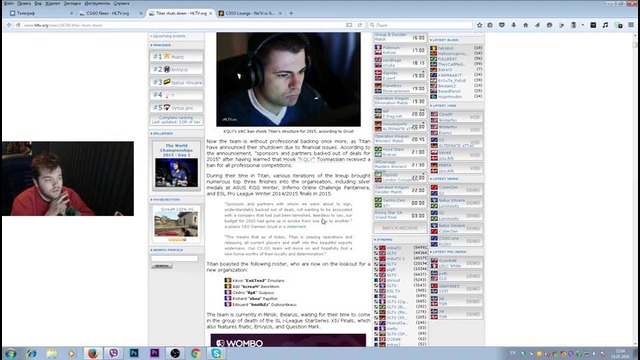Bookmark this page with the star icon
Image resolution: width=640 pixels, height=360 pixels.
click(479, 25)
